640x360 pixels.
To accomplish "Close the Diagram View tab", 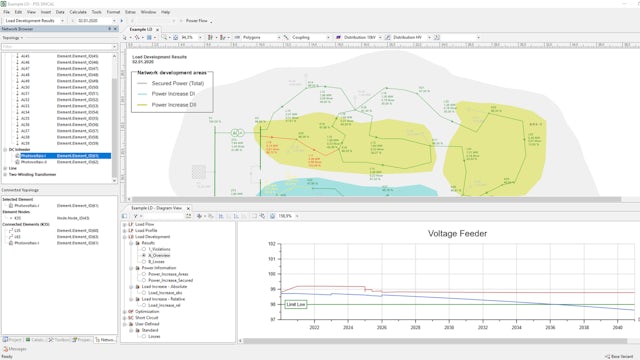I will (188, 209).
